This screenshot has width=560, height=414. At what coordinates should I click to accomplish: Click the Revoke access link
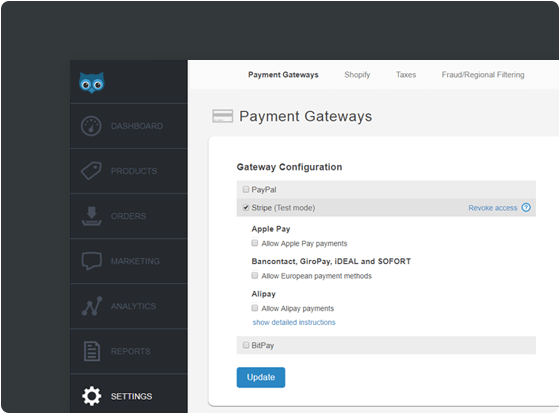click(492, 208)
